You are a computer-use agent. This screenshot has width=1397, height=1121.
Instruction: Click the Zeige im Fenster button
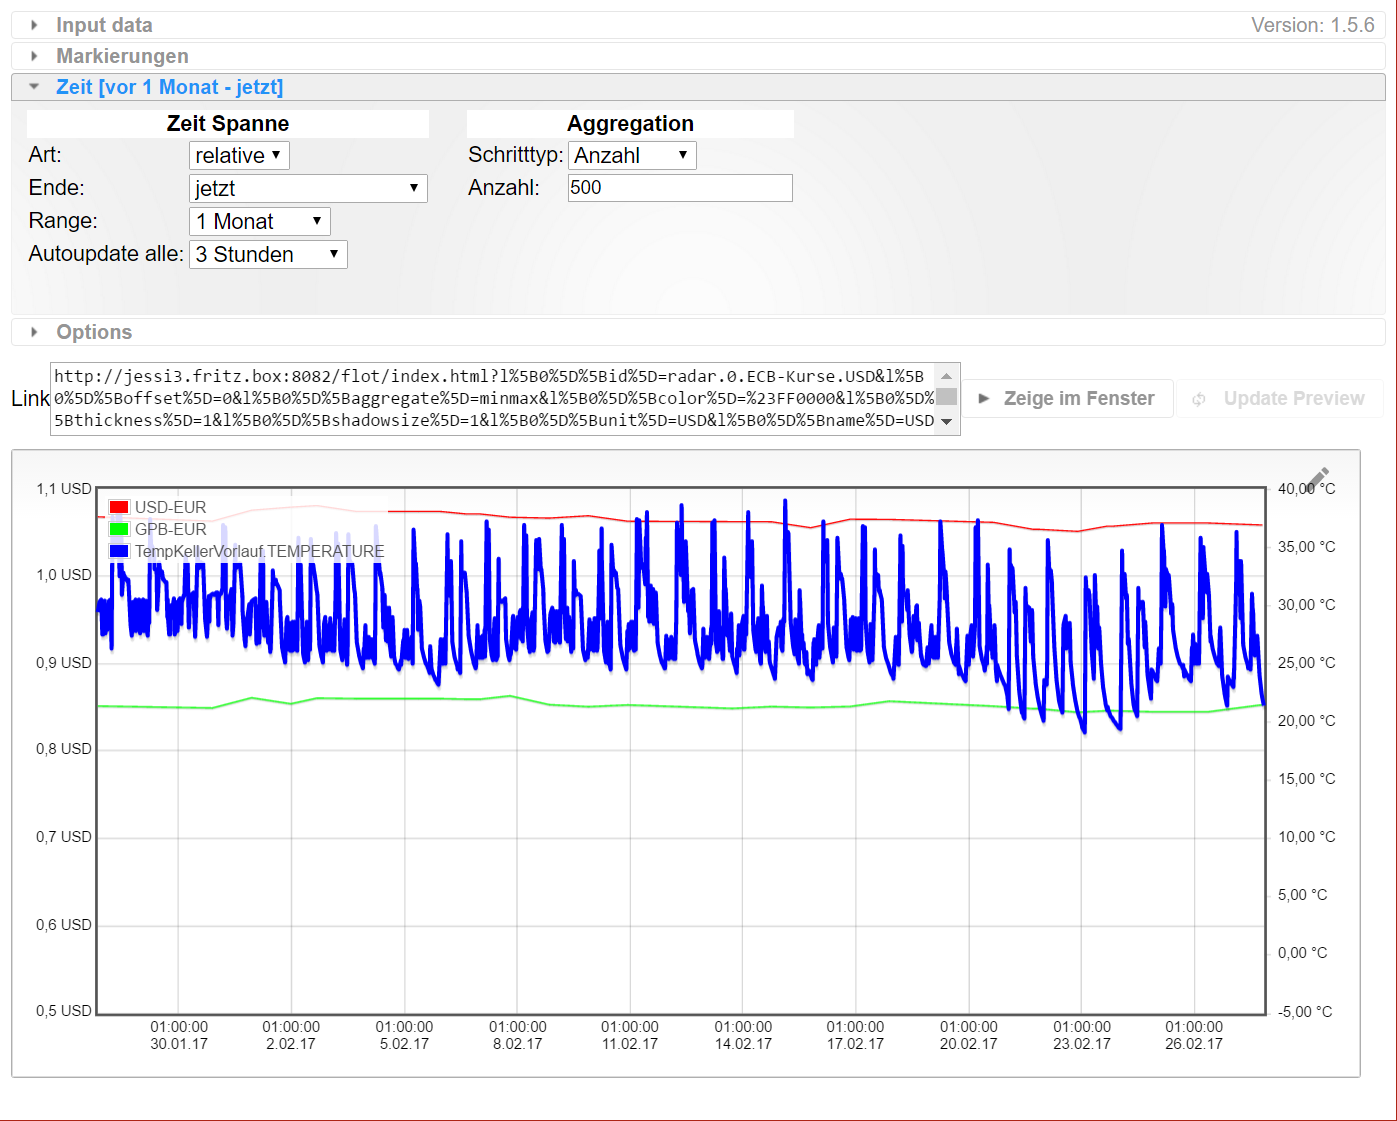1067,398
